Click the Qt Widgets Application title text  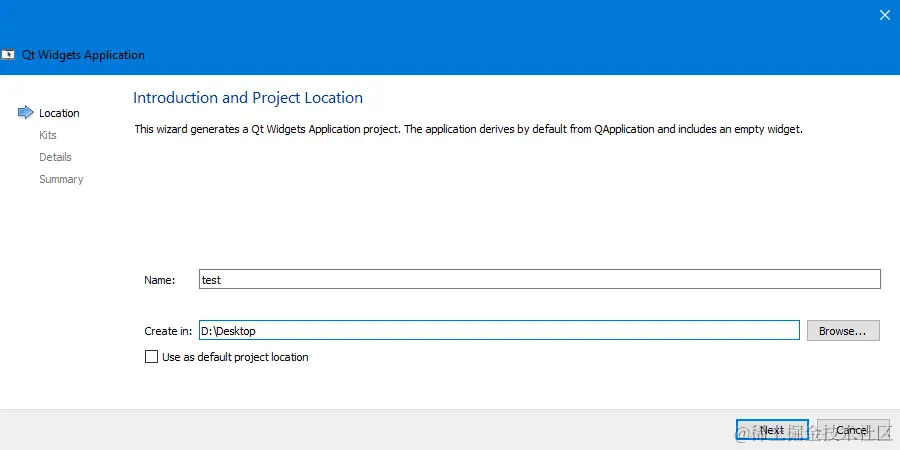pyautogui.click(x=83, y=55)
